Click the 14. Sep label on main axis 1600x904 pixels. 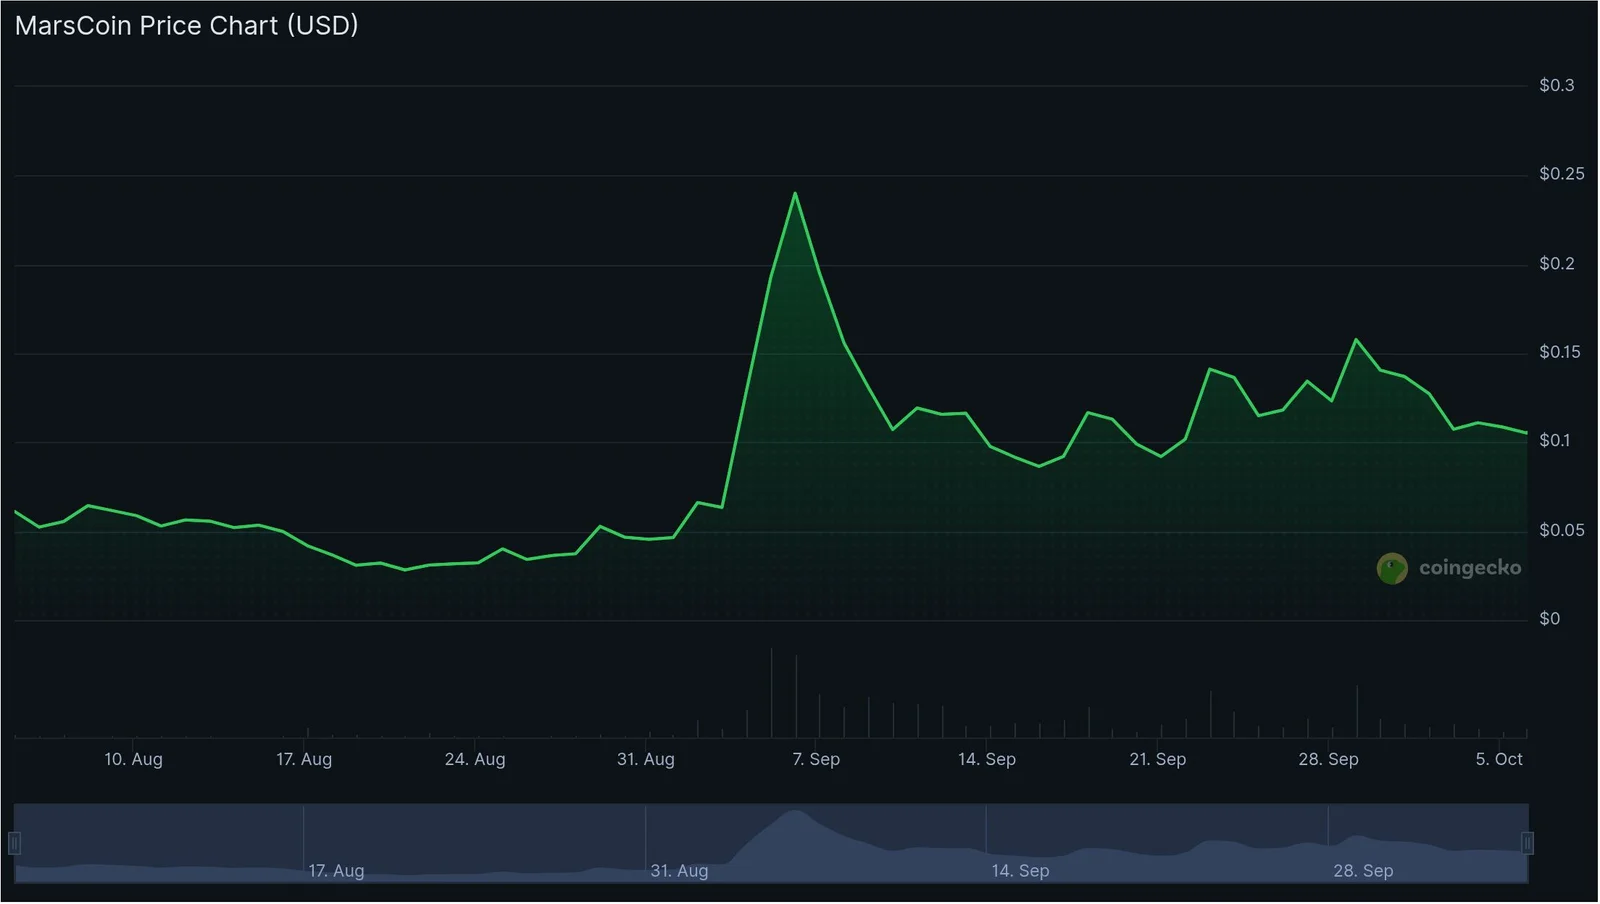987,760
